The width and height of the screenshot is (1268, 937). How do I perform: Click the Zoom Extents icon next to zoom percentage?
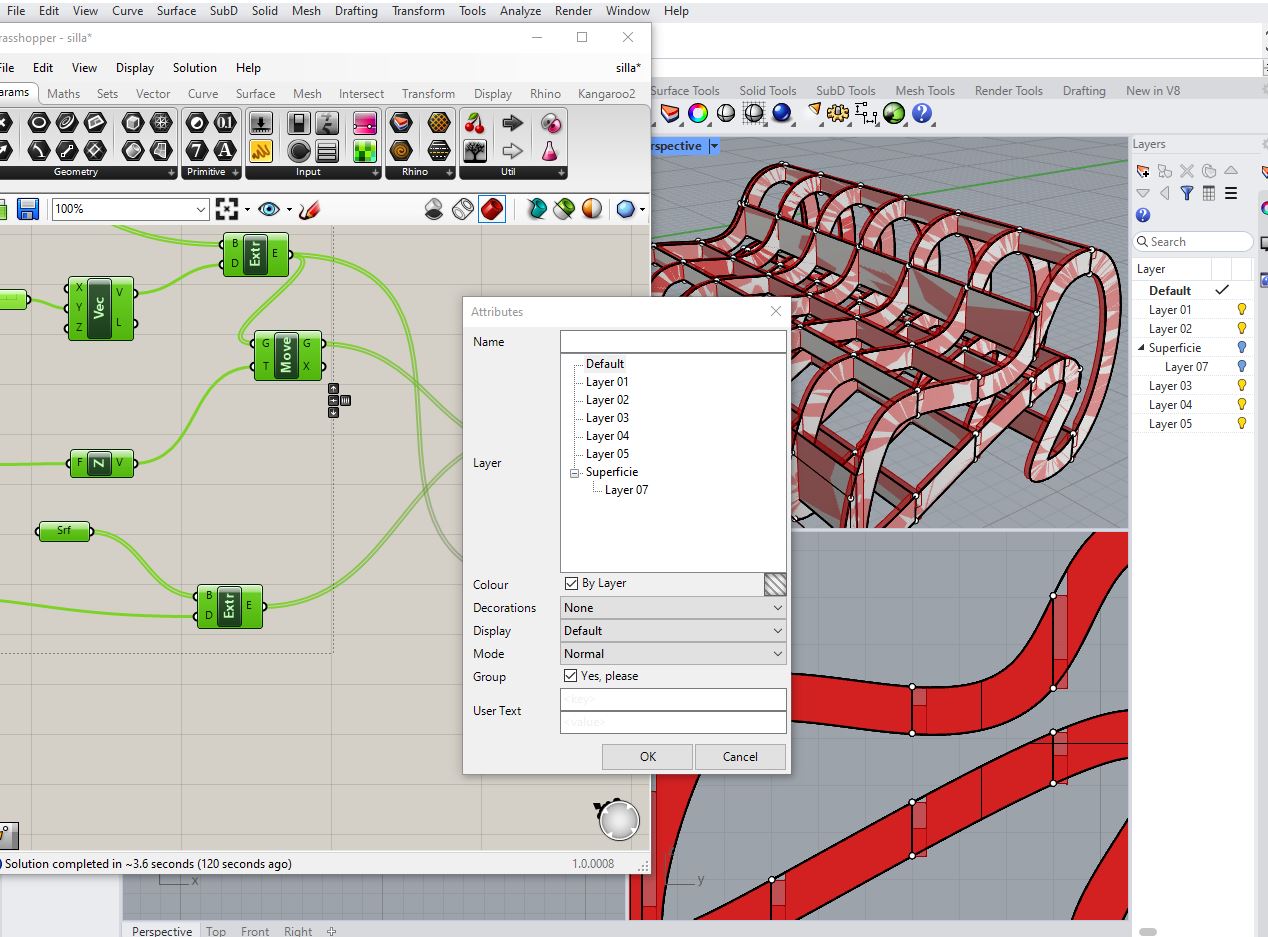tap(226, 209)
